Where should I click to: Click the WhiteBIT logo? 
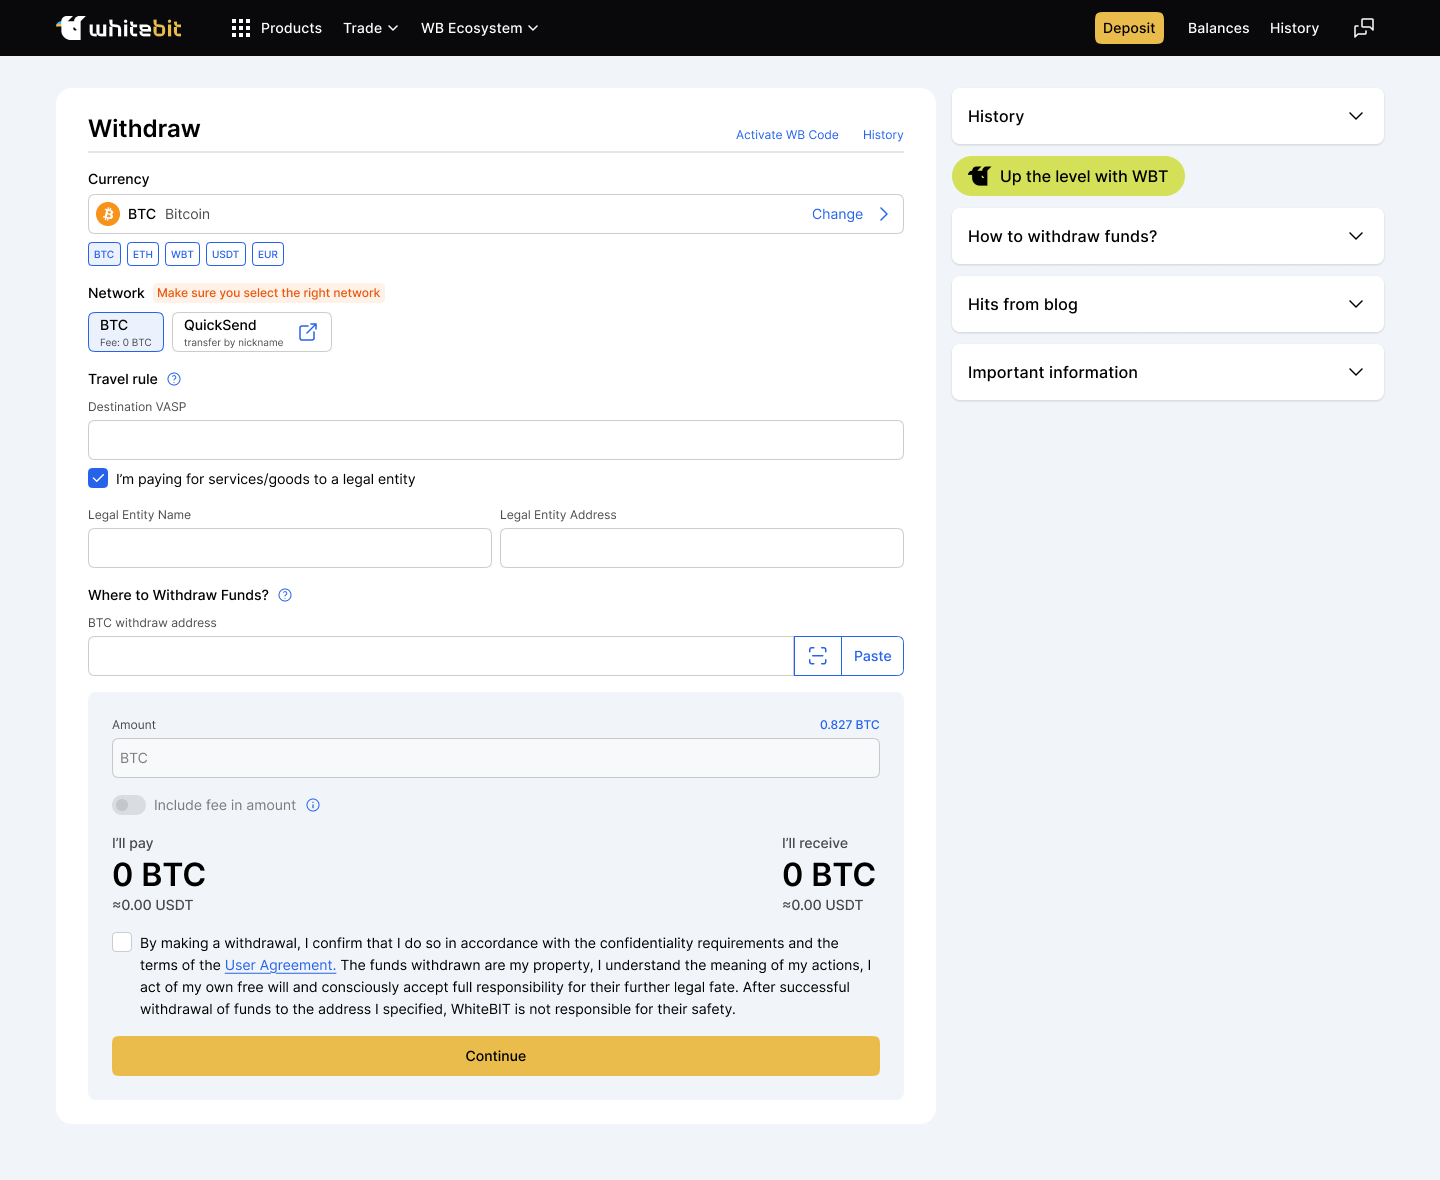(119, 28)
